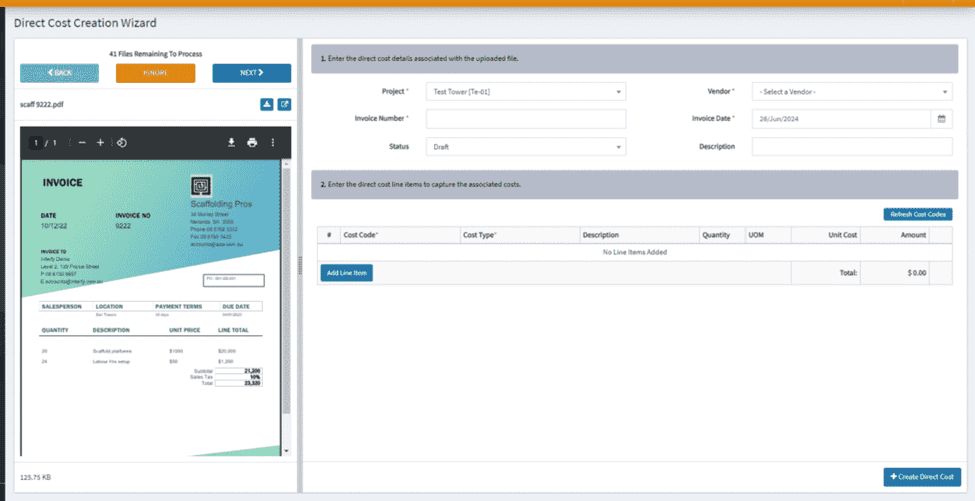Open scaff 9222.pdf in a new window
The height and width of the screenshot is (501, 975).
[x=284, y=104]
